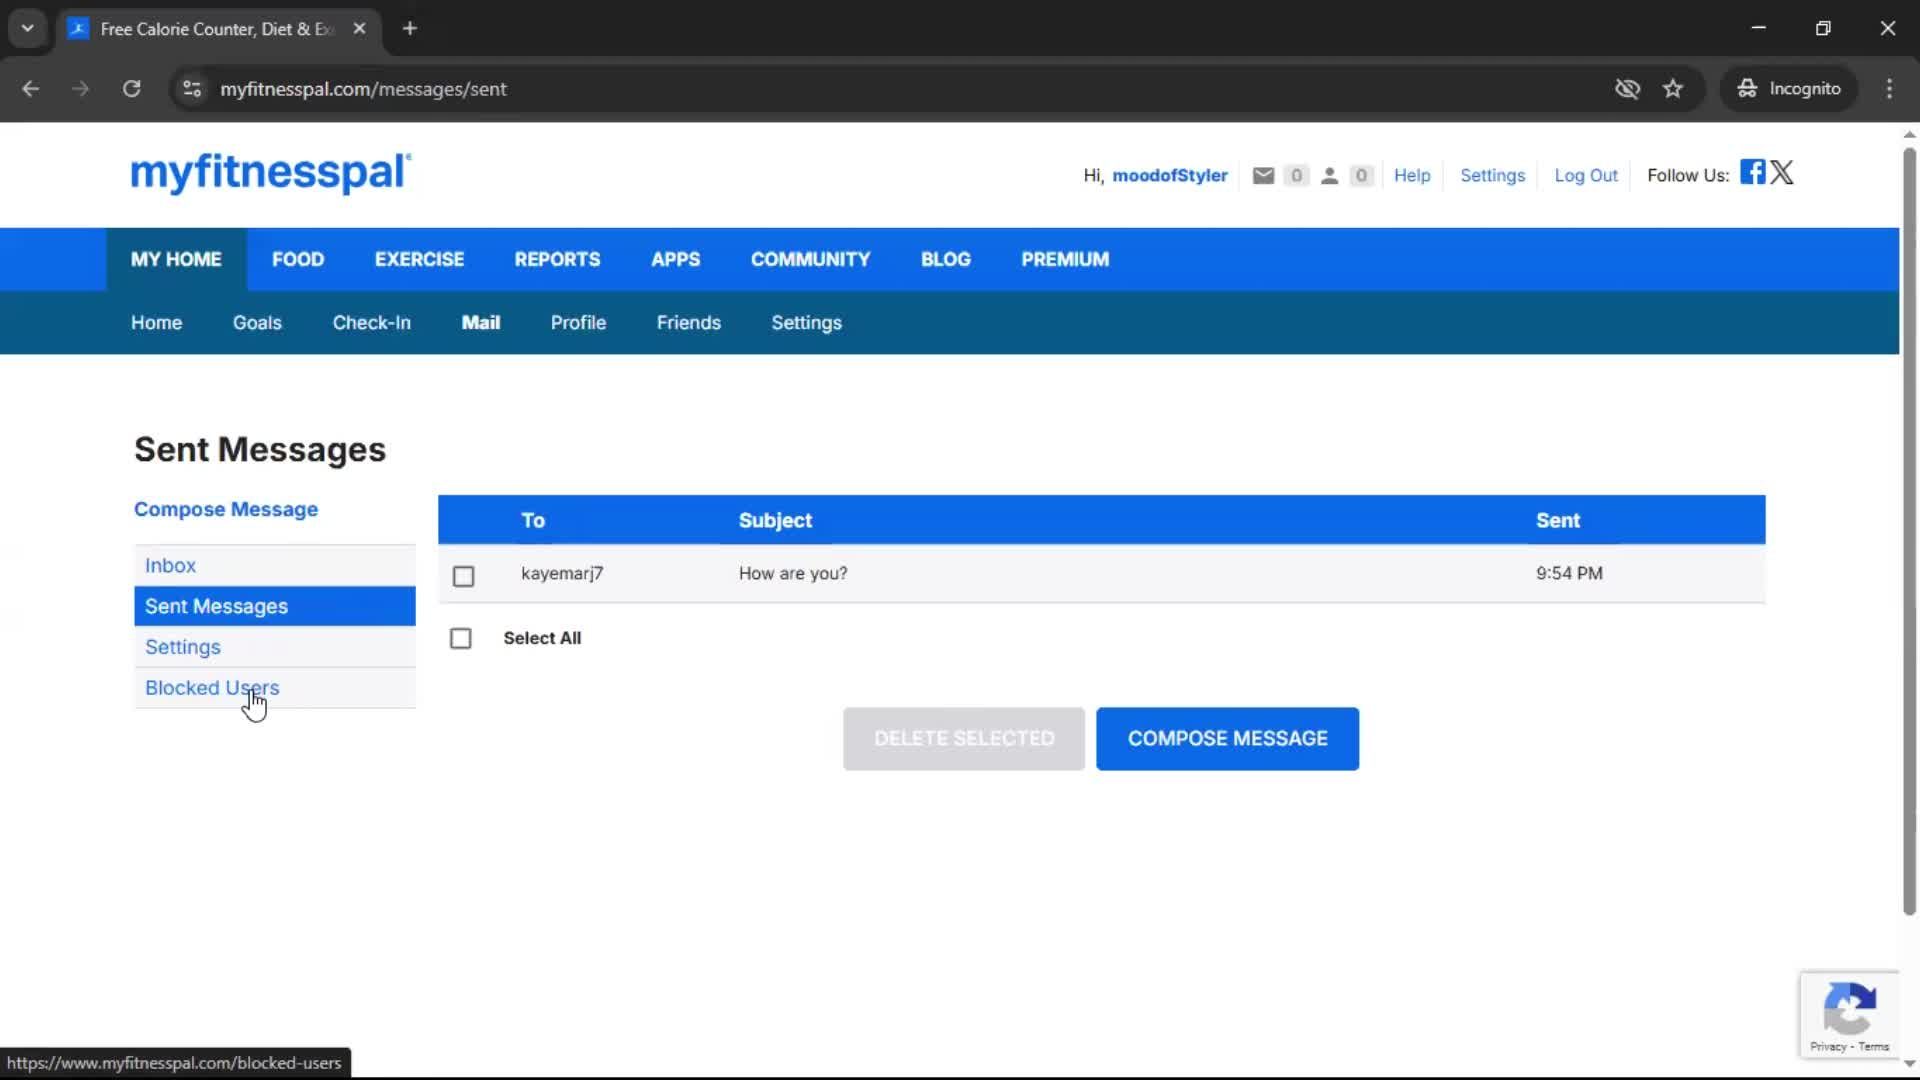Bookmark this page with star icon
Viewport: 1920px width, 1080px height.
coord(1673,89)
